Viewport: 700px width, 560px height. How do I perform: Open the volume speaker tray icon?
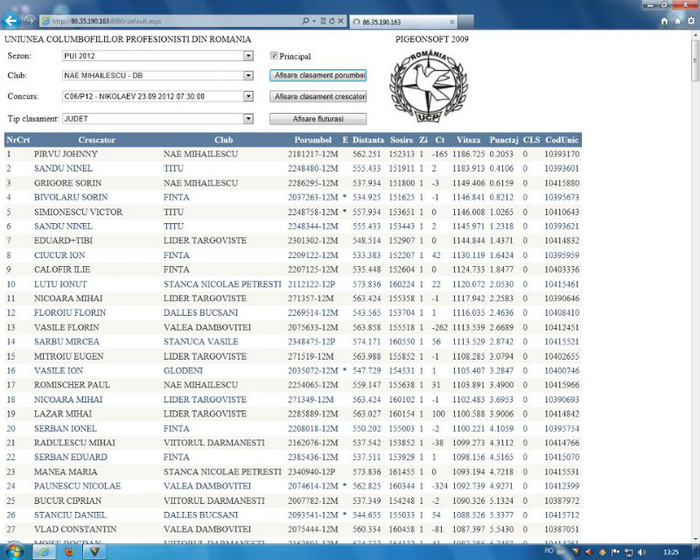click(x=642, y=552)
